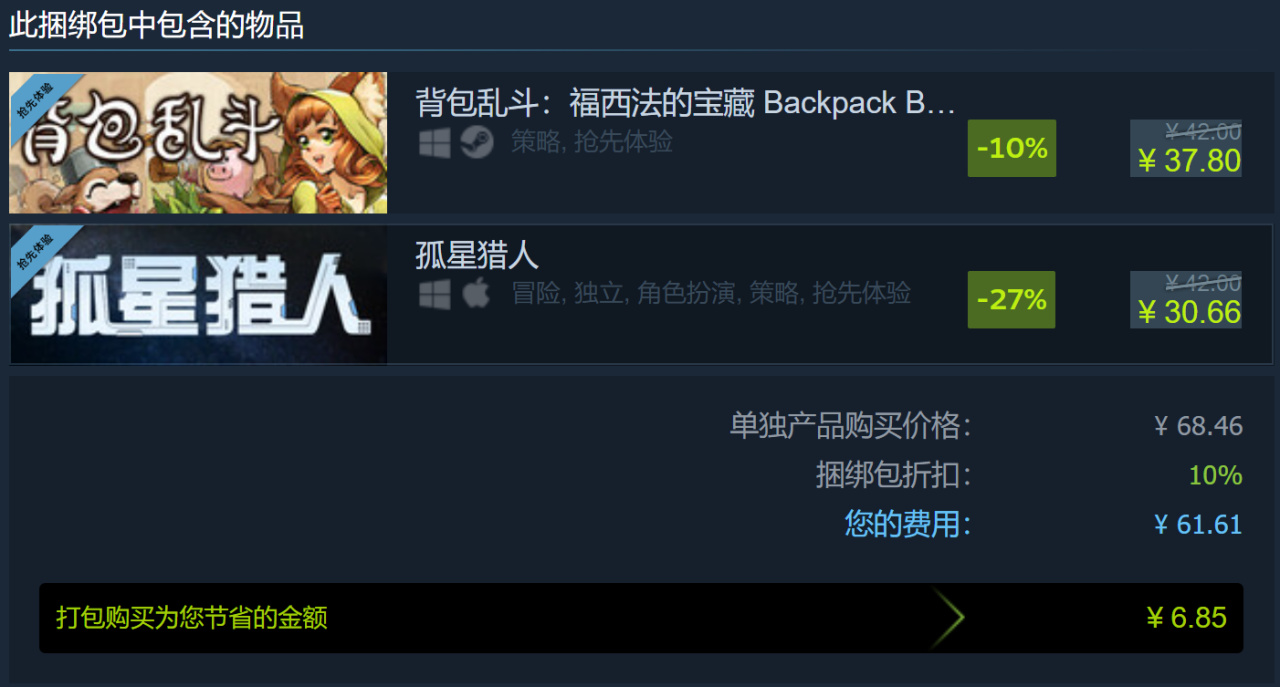Click the 您的费用 ¥ 61.61 total
This screenshot has width=1280, height=687.
click(x=1043, y=524)
